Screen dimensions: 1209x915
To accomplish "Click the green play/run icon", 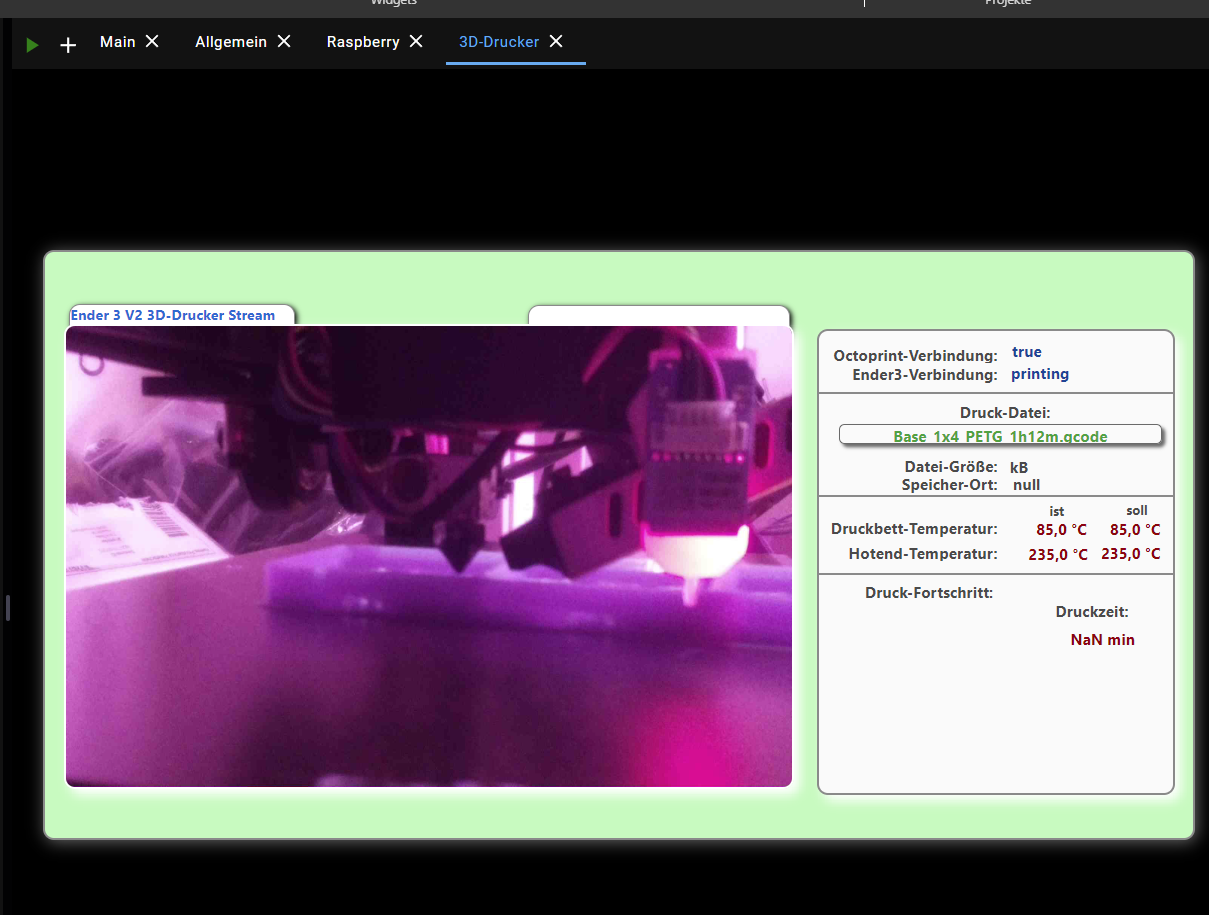I will pos(33,44).
